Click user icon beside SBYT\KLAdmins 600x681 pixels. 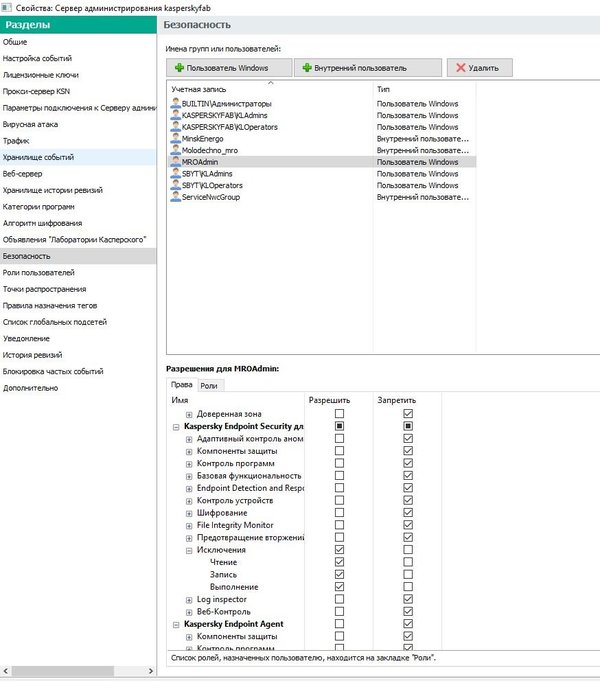[x=176, y=173]
